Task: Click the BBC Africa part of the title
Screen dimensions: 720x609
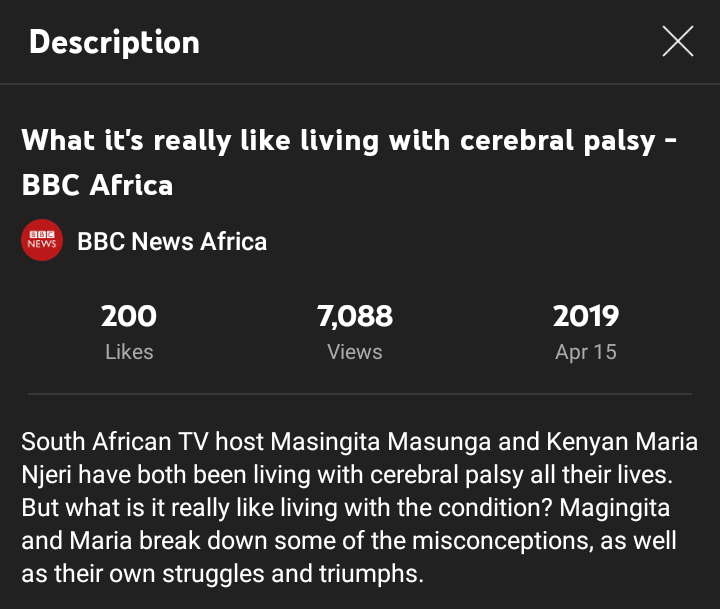Action: (97, 185)
